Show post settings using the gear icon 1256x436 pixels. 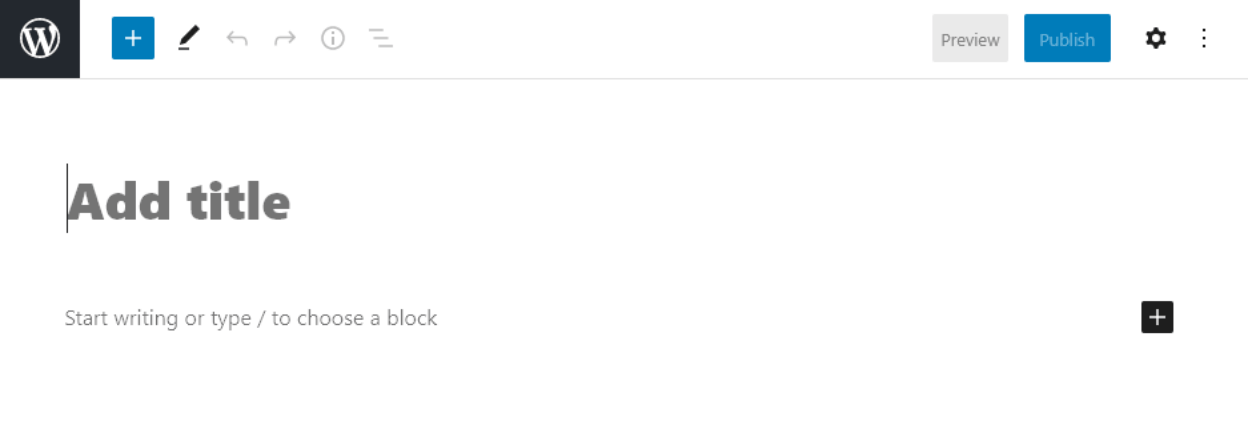(x=1156, y=39)
